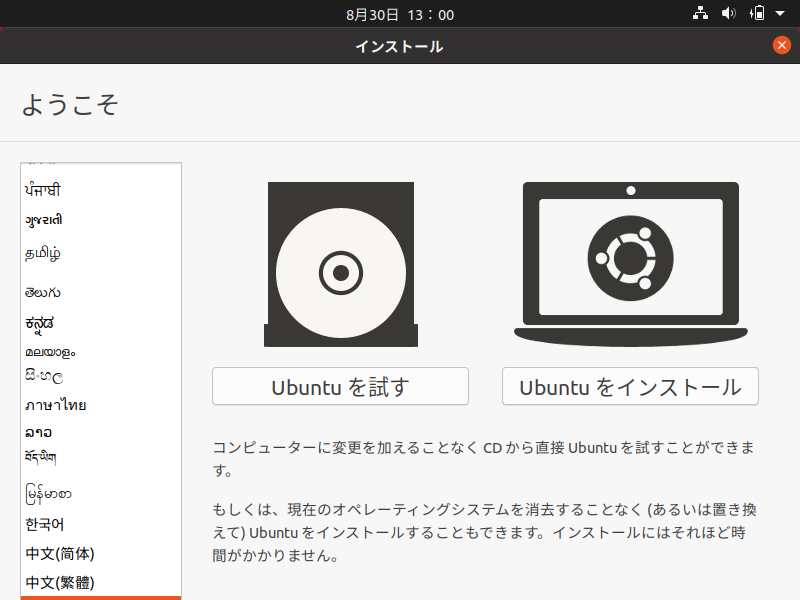Select ລາວ in the language list
This screenshot has width=800, height=600.
101,433
